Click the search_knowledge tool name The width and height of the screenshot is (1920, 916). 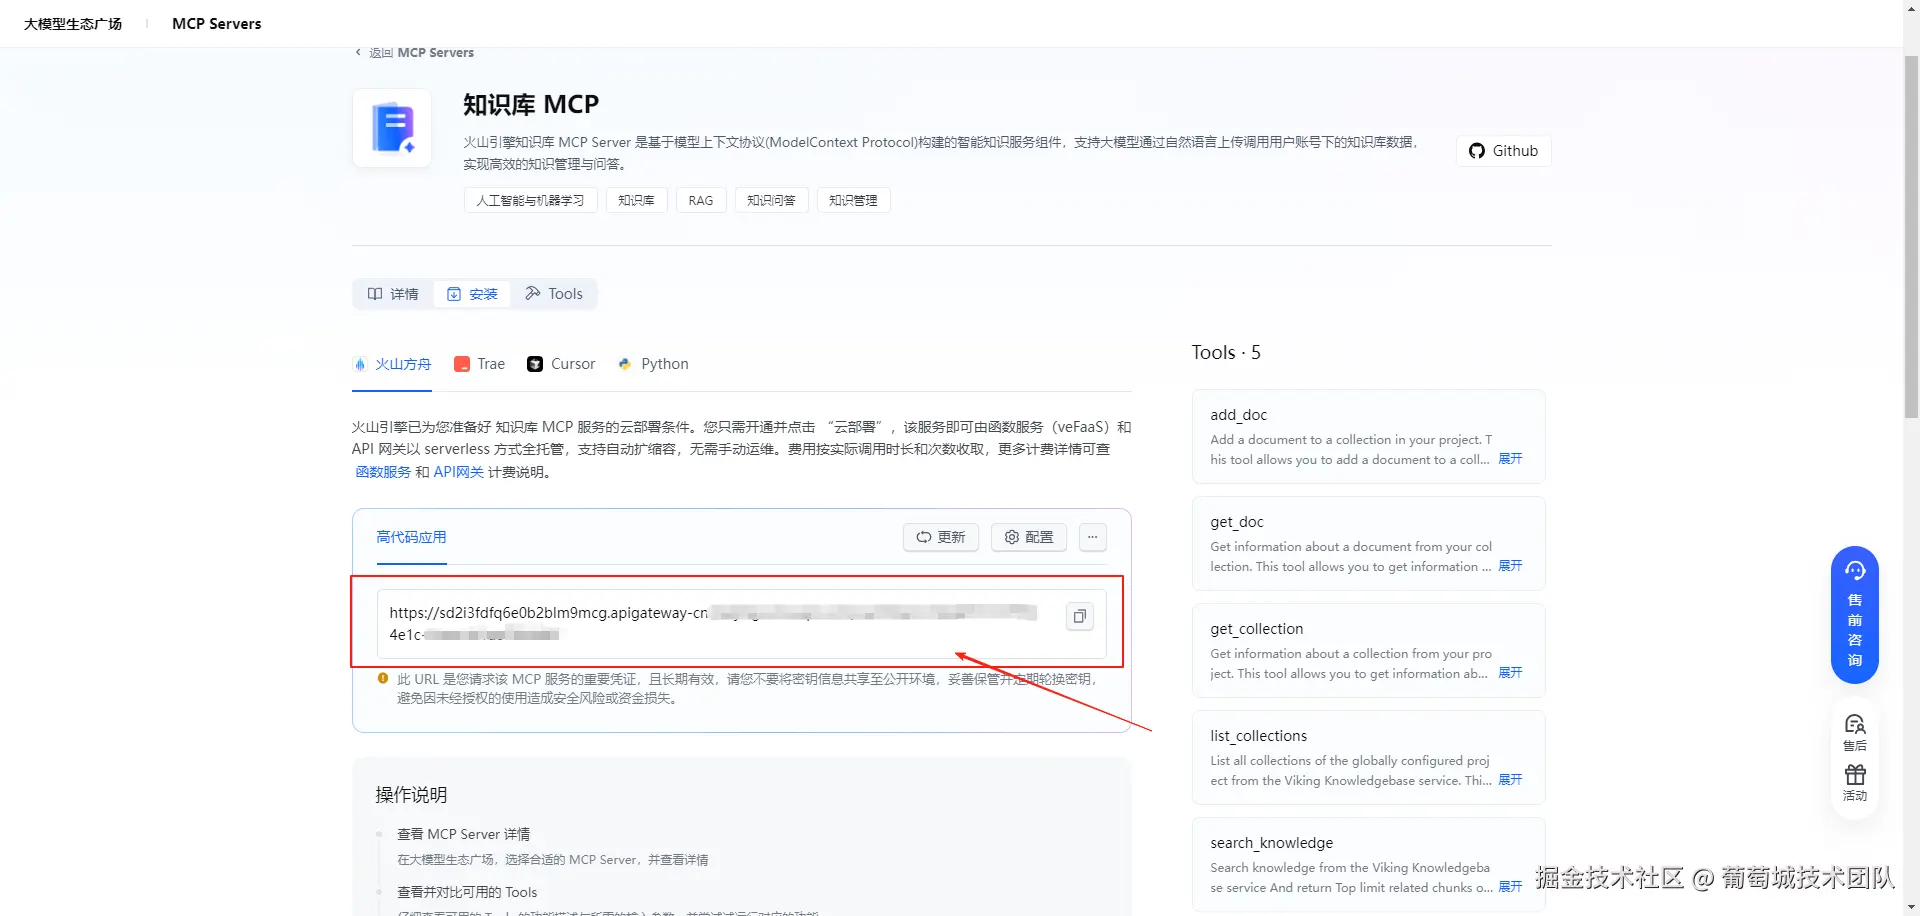[1272, 843]
